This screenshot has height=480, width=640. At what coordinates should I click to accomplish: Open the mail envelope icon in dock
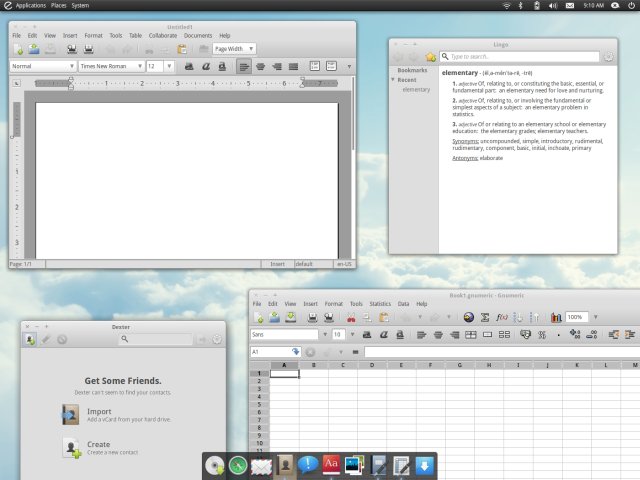(x=262, y=465)
